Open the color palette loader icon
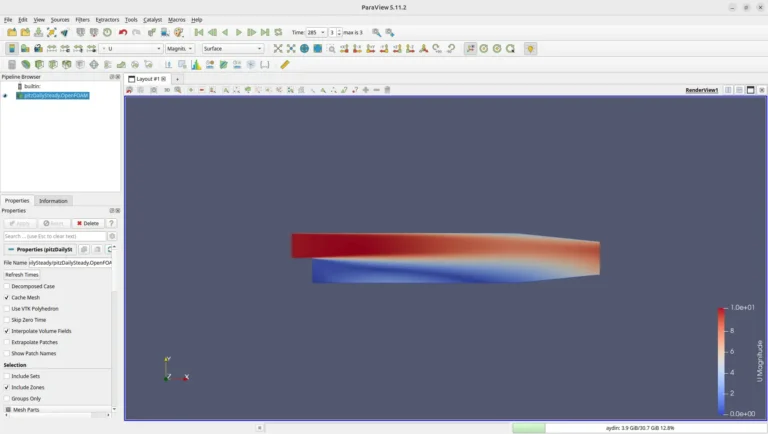Viewport: 768px width, 434px height. 179,32
